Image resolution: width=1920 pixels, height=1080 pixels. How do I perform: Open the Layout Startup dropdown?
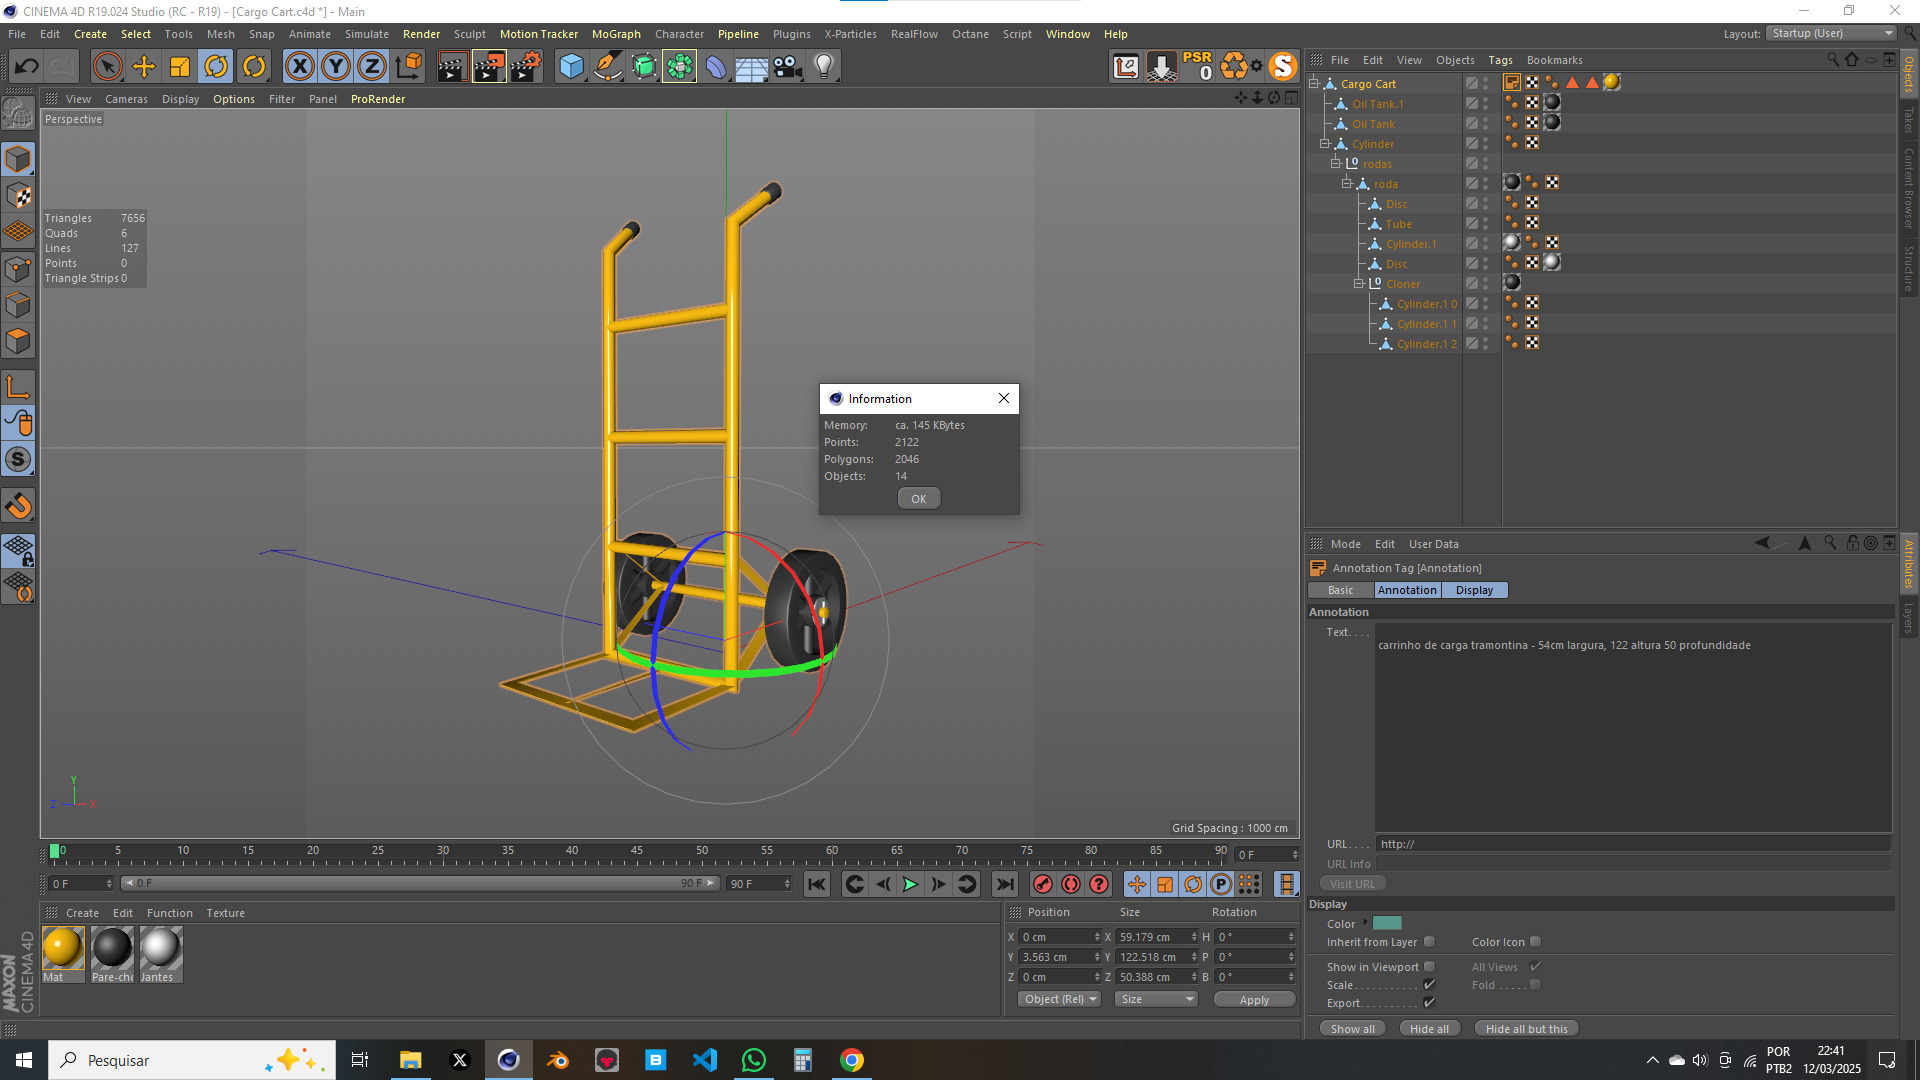pos(1831,34)
